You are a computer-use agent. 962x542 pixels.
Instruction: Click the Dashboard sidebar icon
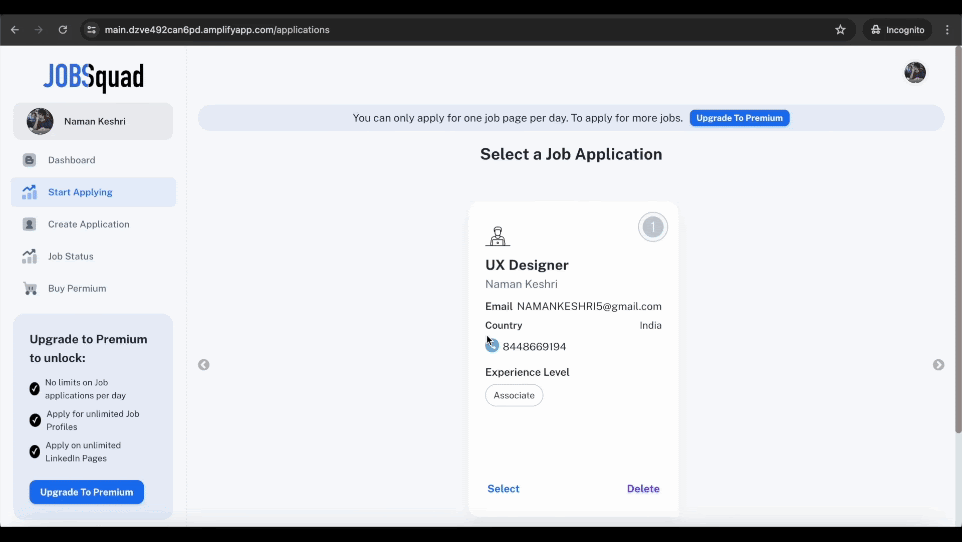click(x=29, y=160)
